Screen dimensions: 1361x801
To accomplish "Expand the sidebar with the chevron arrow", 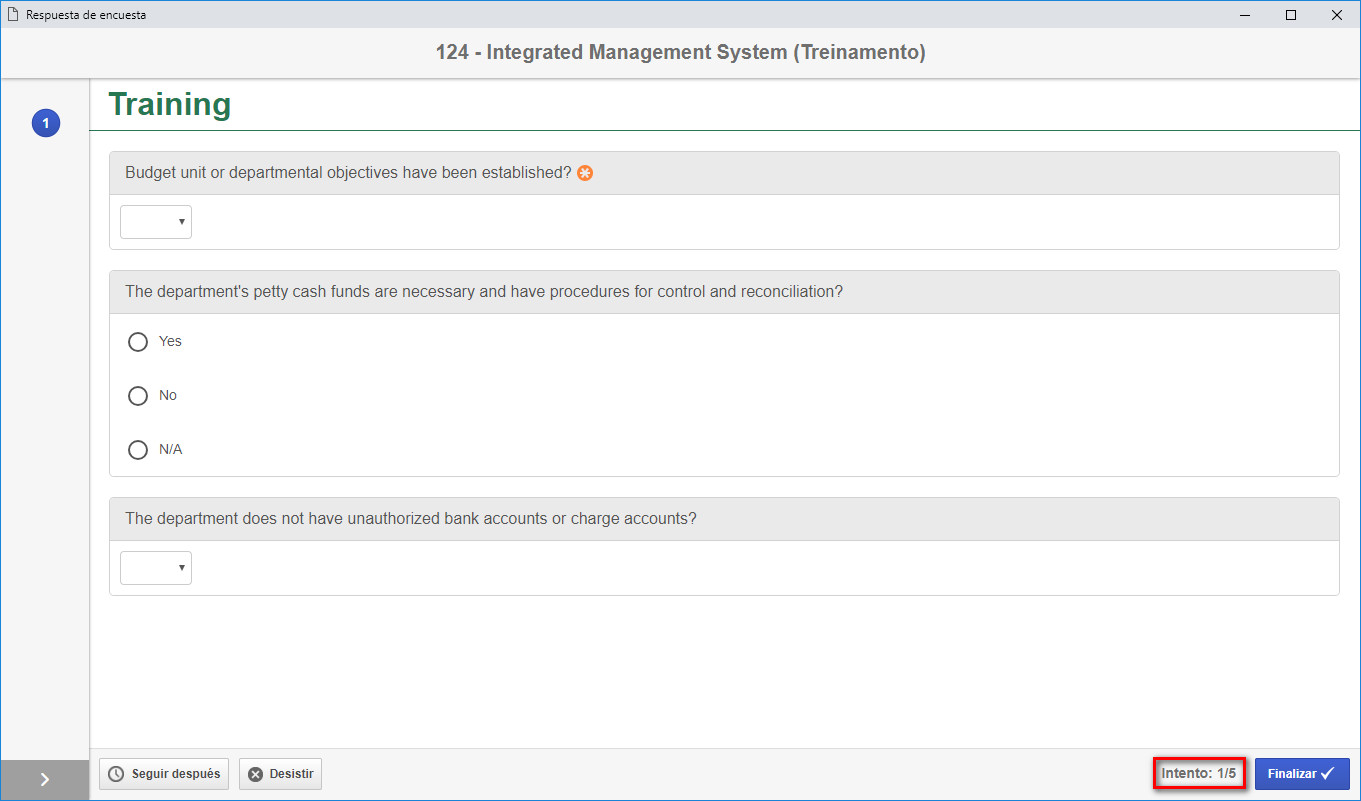I will [45, 780].
